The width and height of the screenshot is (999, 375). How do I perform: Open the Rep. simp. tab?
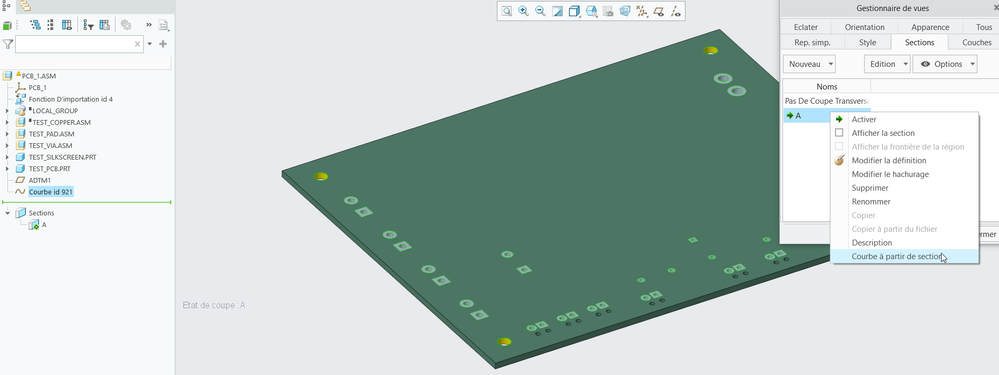(812, 43)
